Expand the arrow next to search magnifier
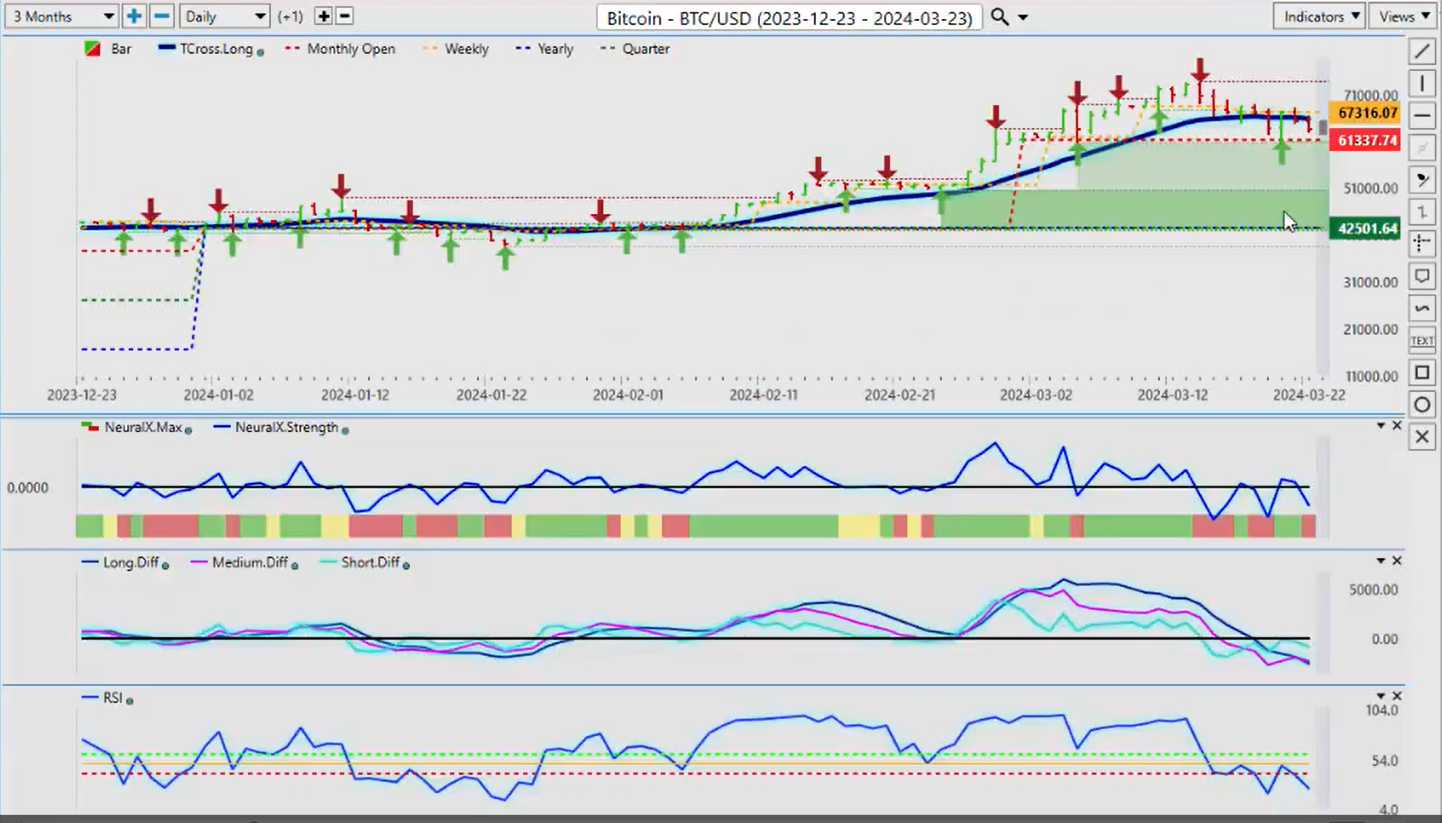 tap(1022, 17)
